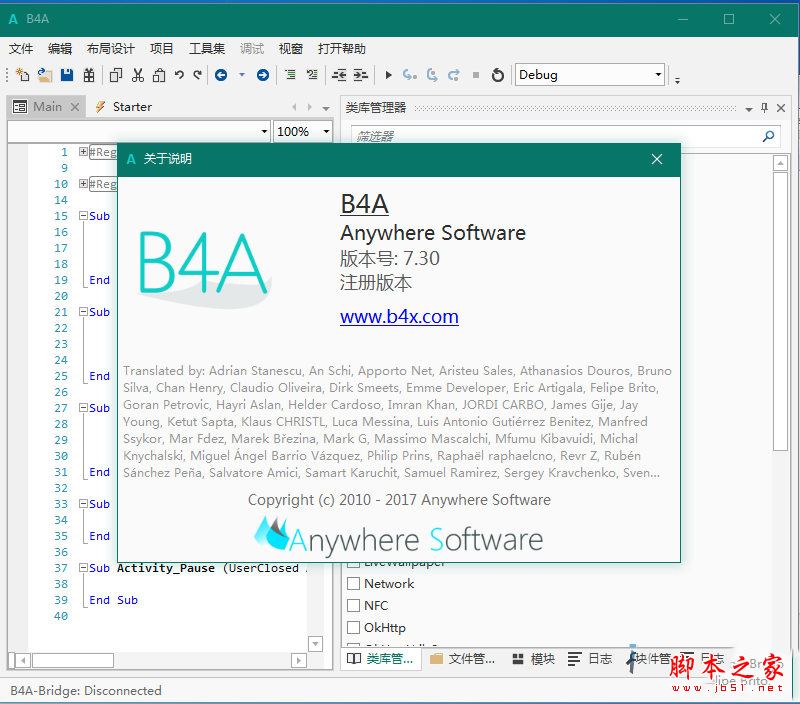Click the library list vertical scrollbar thumb

[x=780, y=311]
